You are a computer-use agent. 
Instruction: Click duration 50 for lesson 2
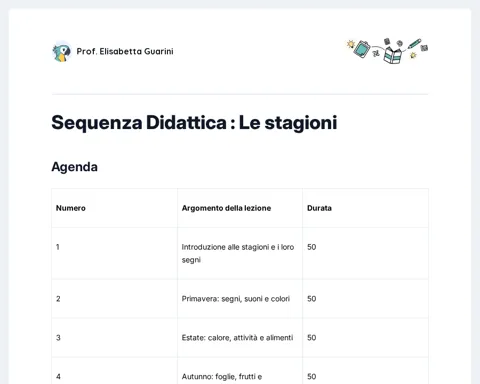point(365,299)
